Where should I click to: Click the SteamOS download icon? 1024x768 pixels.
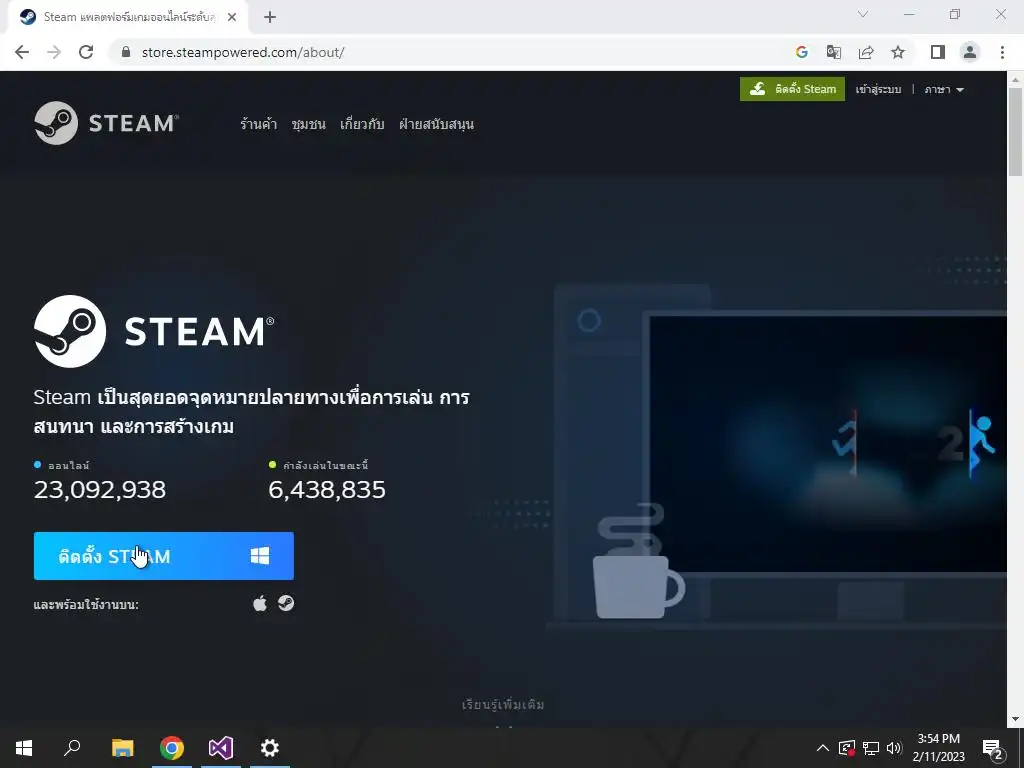tap(286, 603)
